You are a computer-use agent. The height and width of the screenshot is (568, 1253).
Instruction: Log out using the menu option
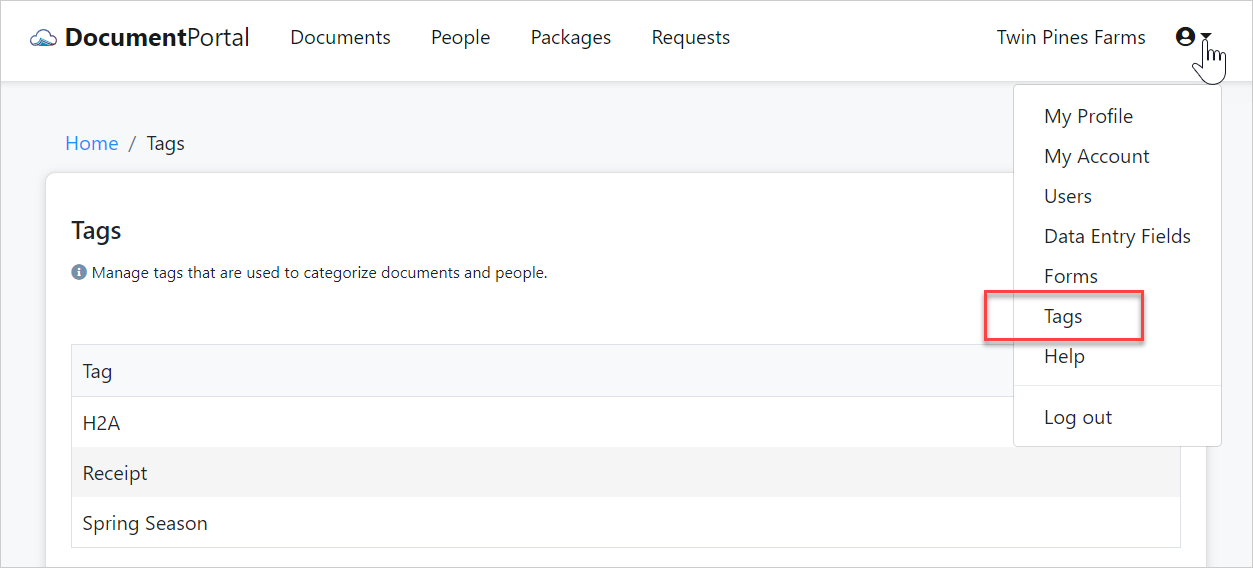point(1077,417)
